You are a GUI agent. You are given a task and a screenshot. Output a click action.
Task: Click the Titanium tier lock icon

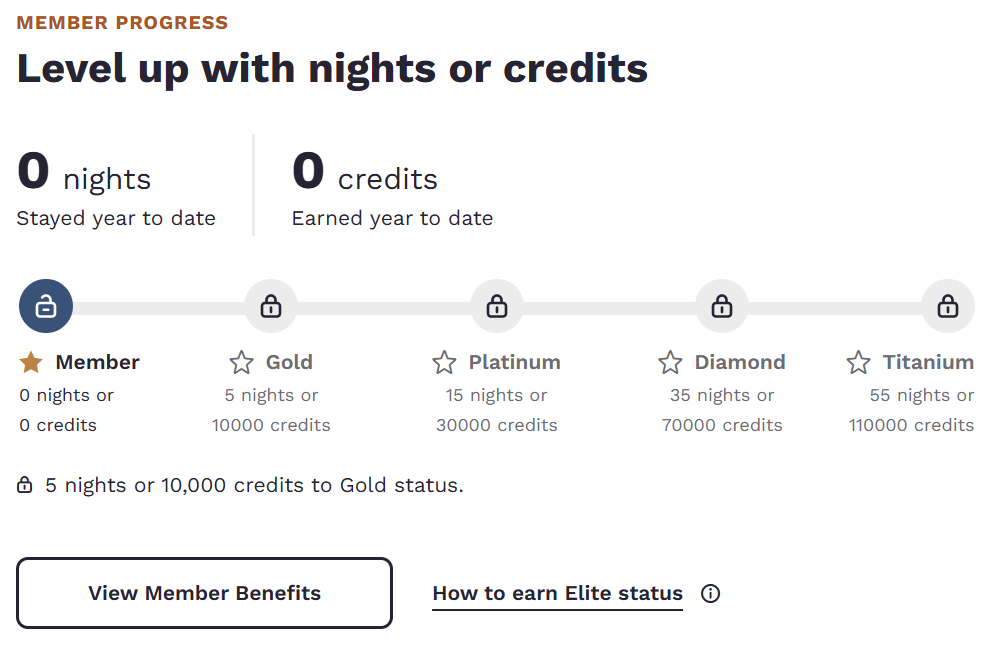(x=948, y=307)
